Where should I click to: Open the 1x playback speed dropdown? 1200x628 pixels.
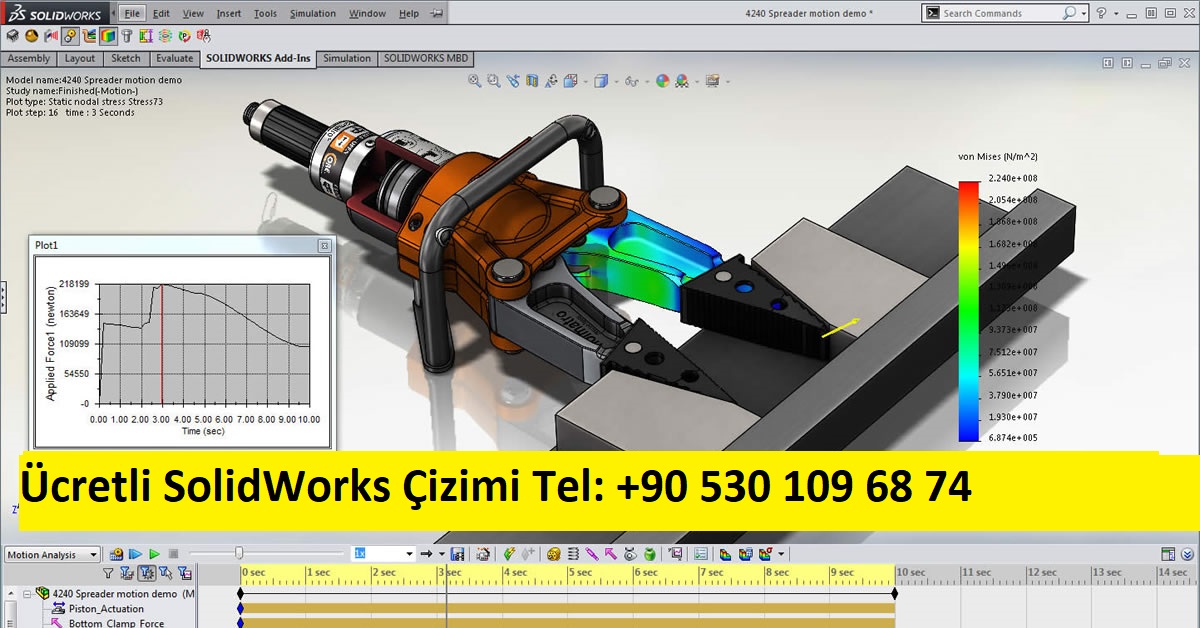(x=409, y=554)
